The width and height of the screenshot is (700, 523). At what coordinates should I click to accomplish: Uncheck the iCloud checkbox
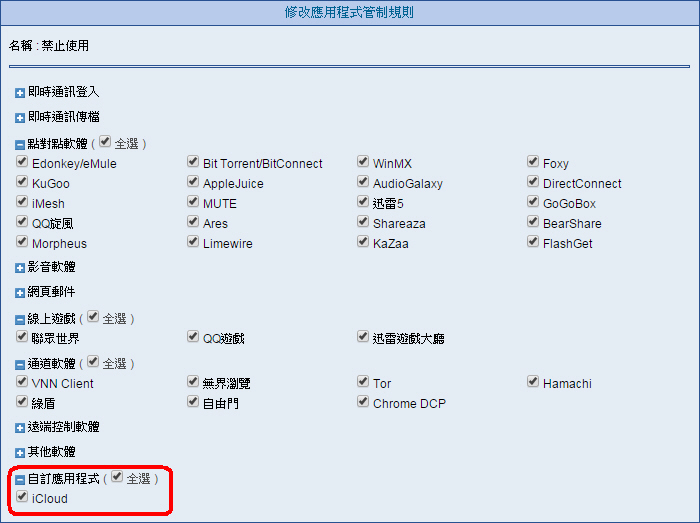coord(22,496)
